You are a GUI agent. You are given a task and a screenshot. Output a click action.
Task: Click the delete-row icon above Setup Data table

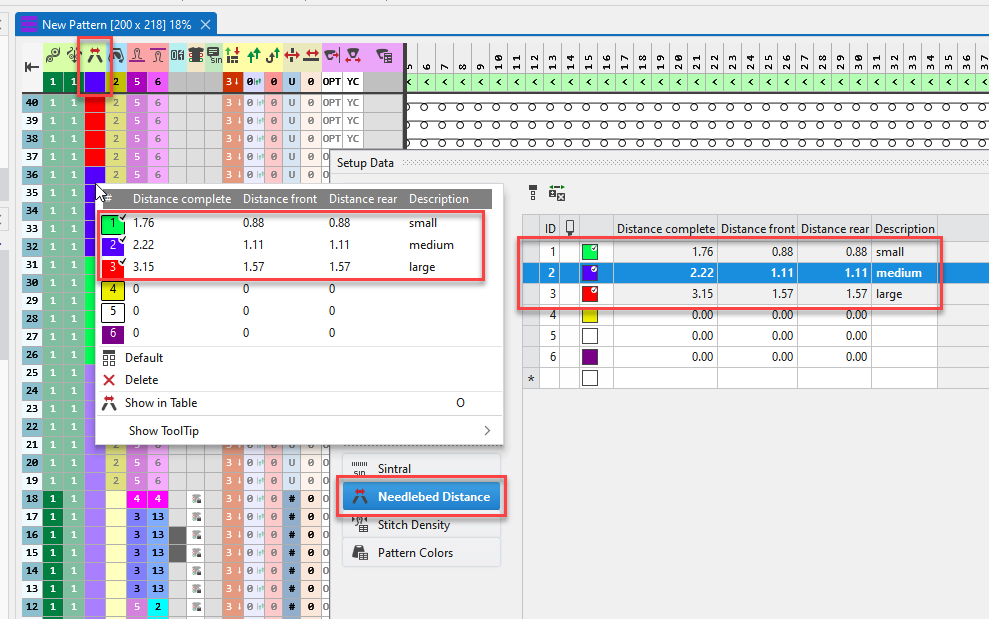point(557,193)
